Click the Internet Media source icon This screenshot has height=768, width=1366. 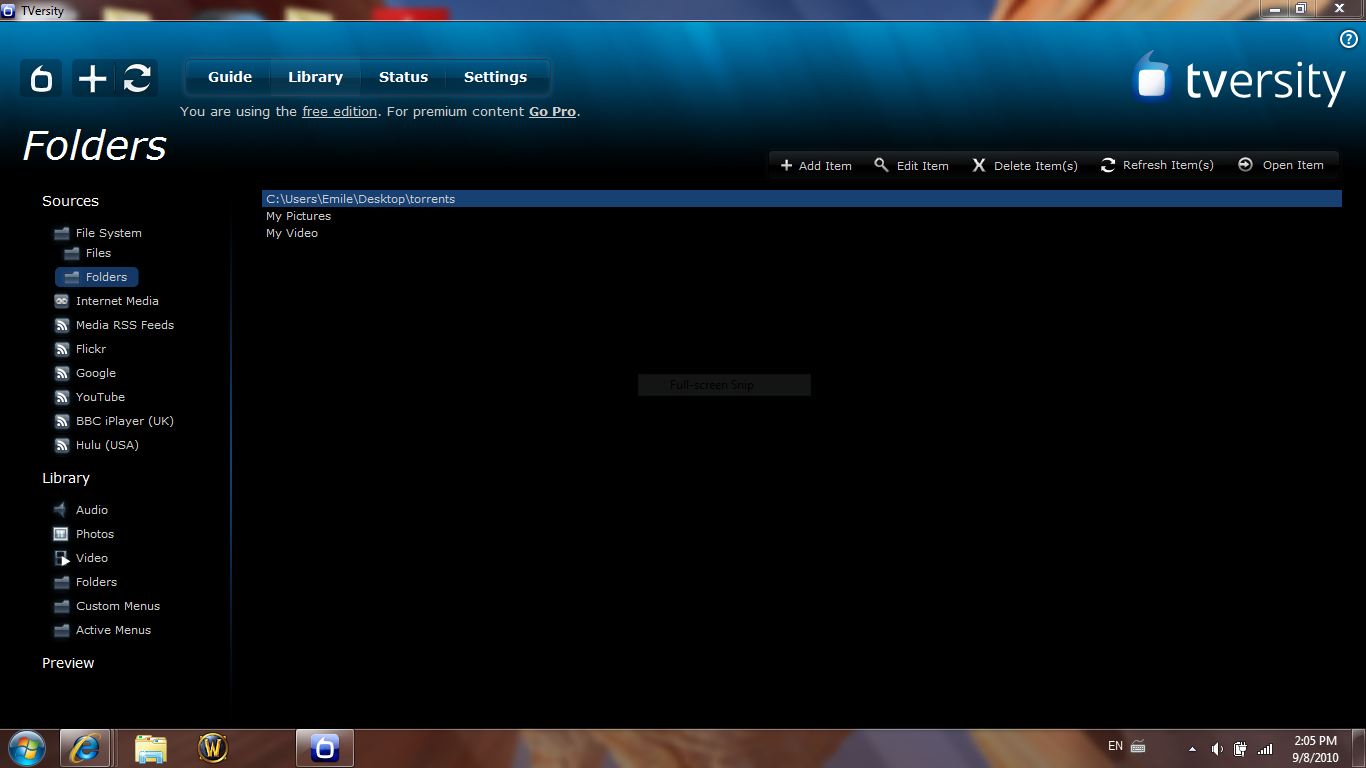click(61, 300)
